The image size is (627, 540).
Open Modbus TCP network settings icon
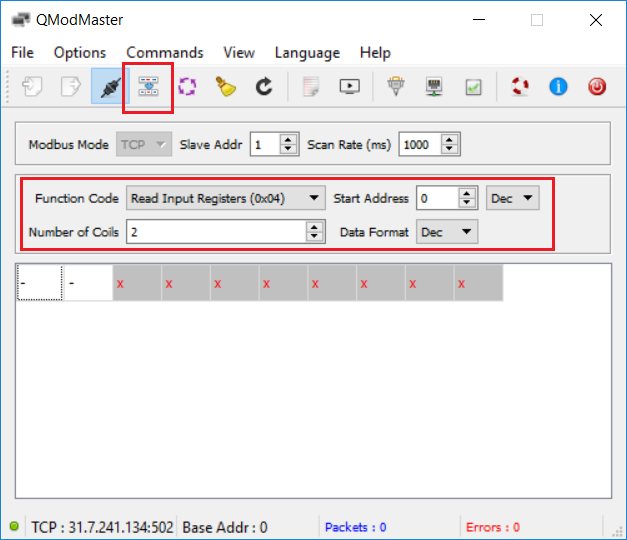click(x=434, y=86)
